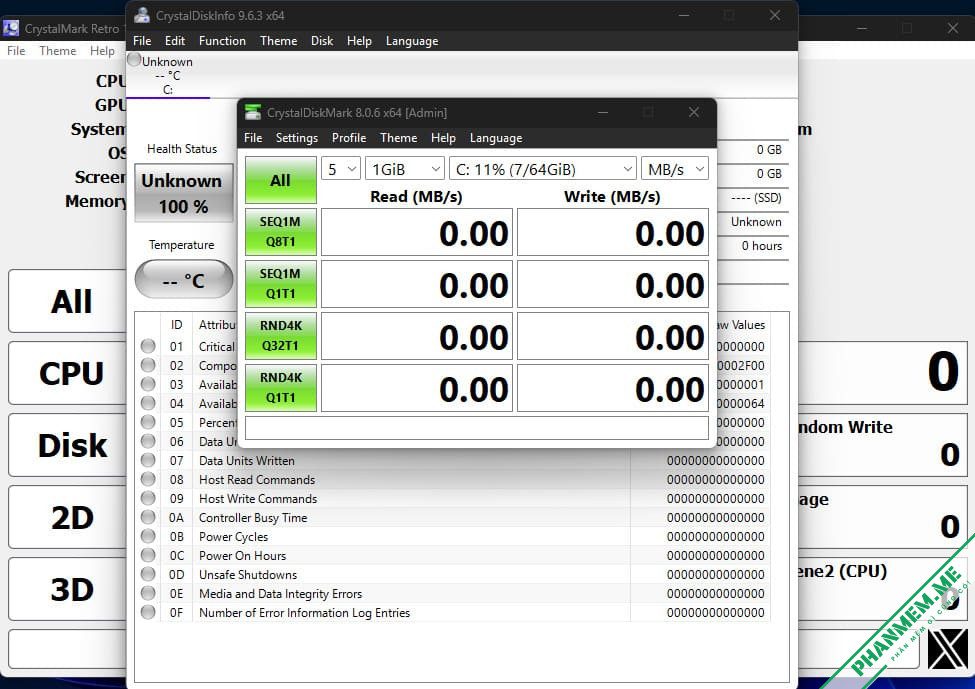The height and width of the screenshot is (689, 975).
Task: Click the 2D benchmark button in CrystalMark Retro
Action: click(67, 517)
